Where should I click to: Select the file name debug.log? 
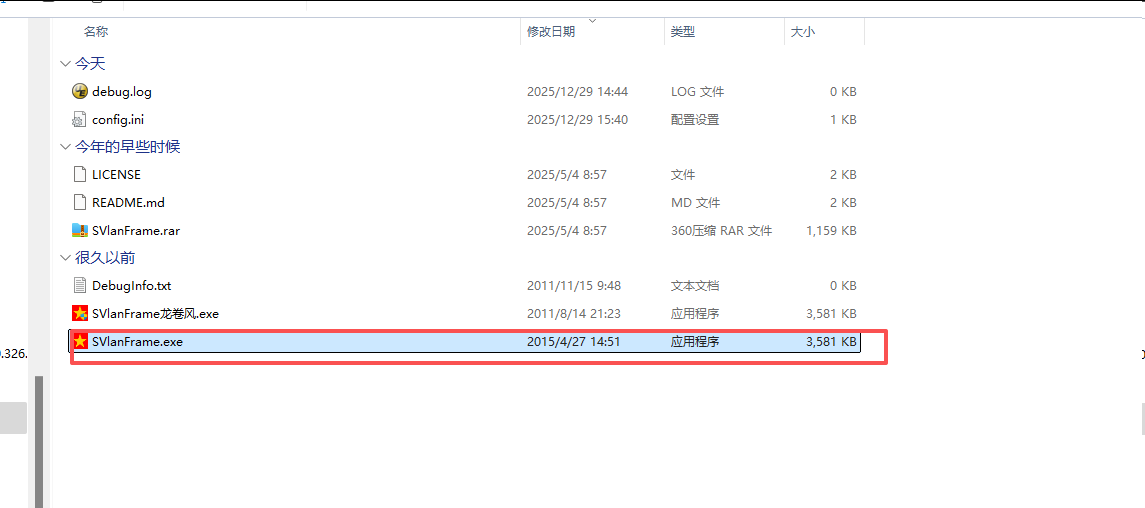121,92
